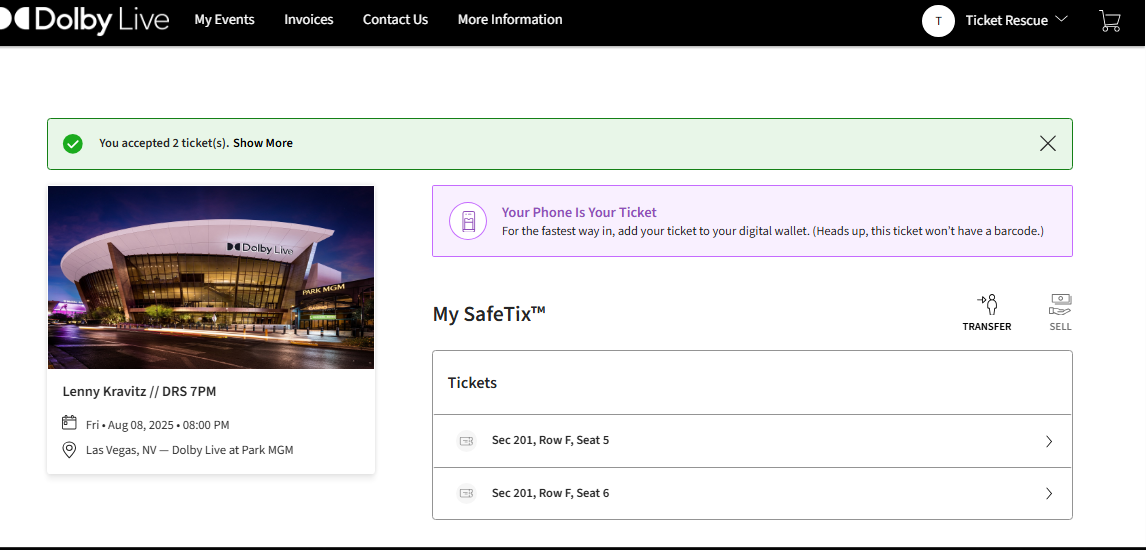Open the shopping cart icon
Screen dimensions: 1146x550
[x=1109, y=20]
